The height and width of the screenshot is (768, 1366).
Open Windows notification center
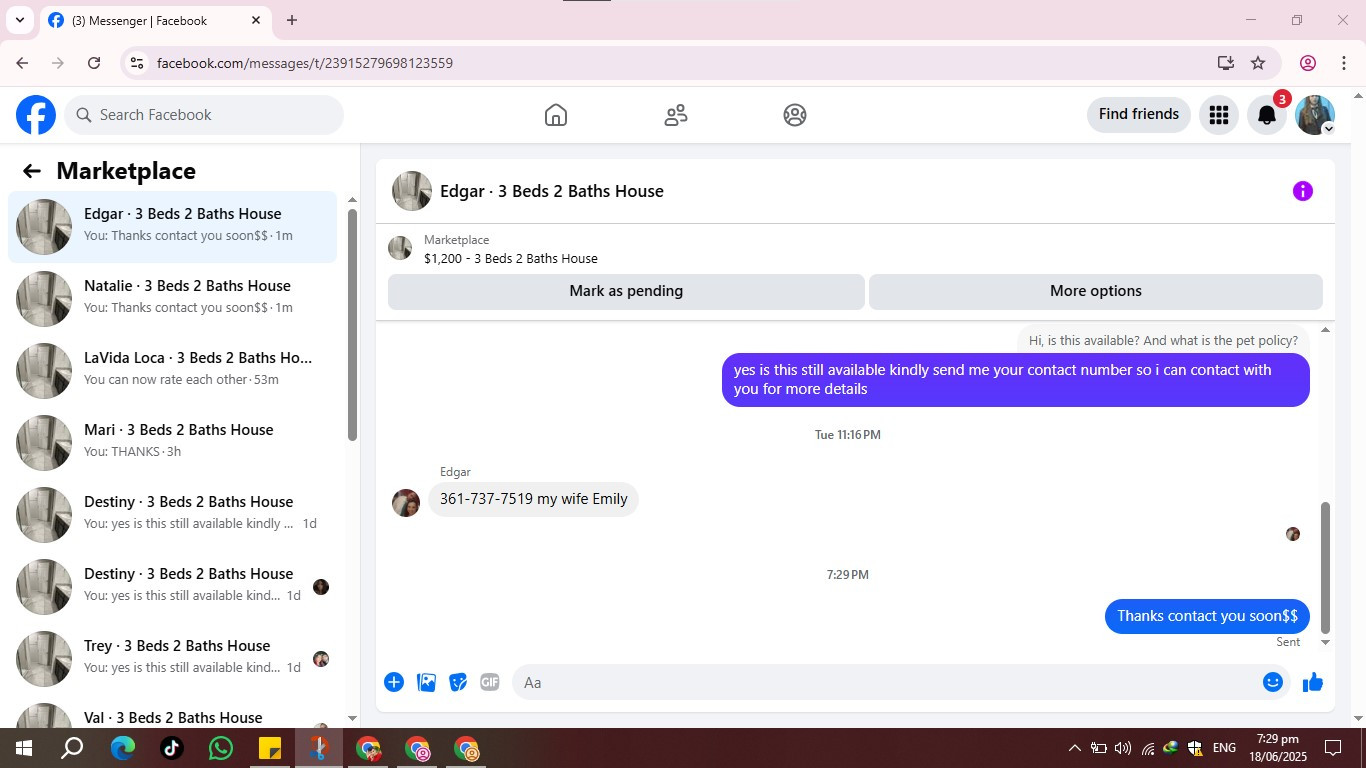(1333, 748)
